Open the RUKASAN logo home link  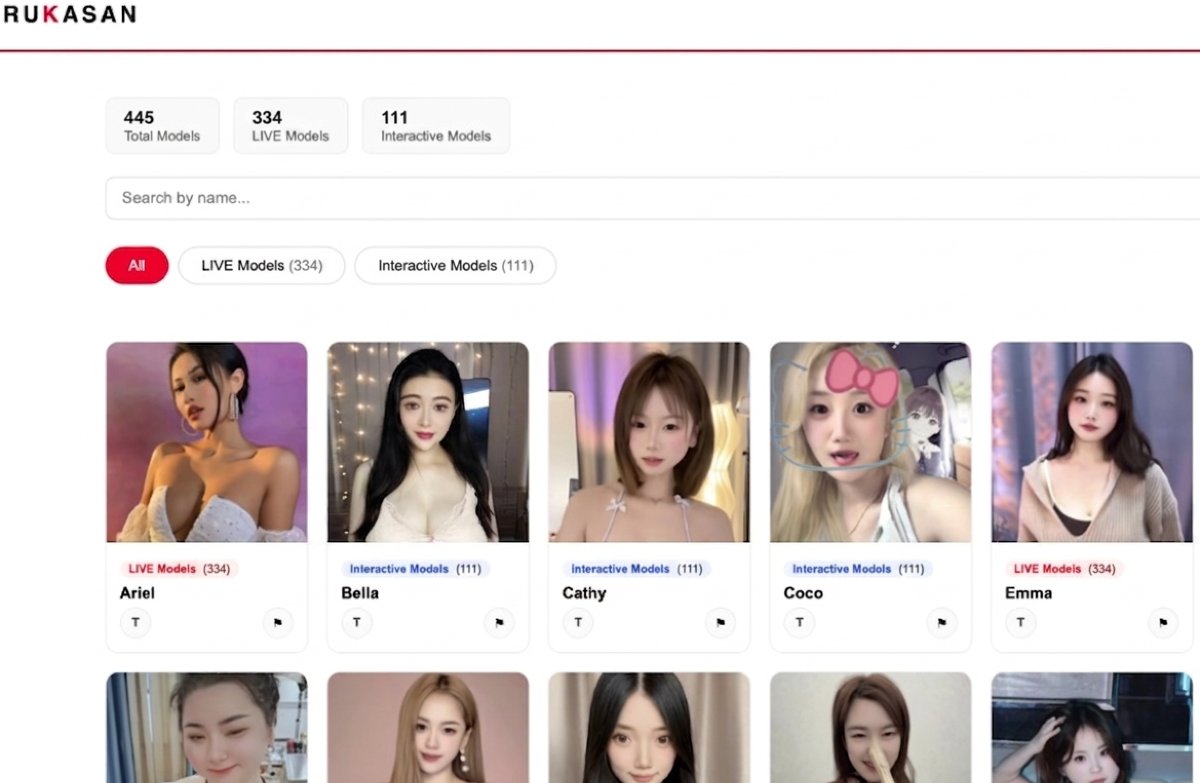tap(69, 14)
